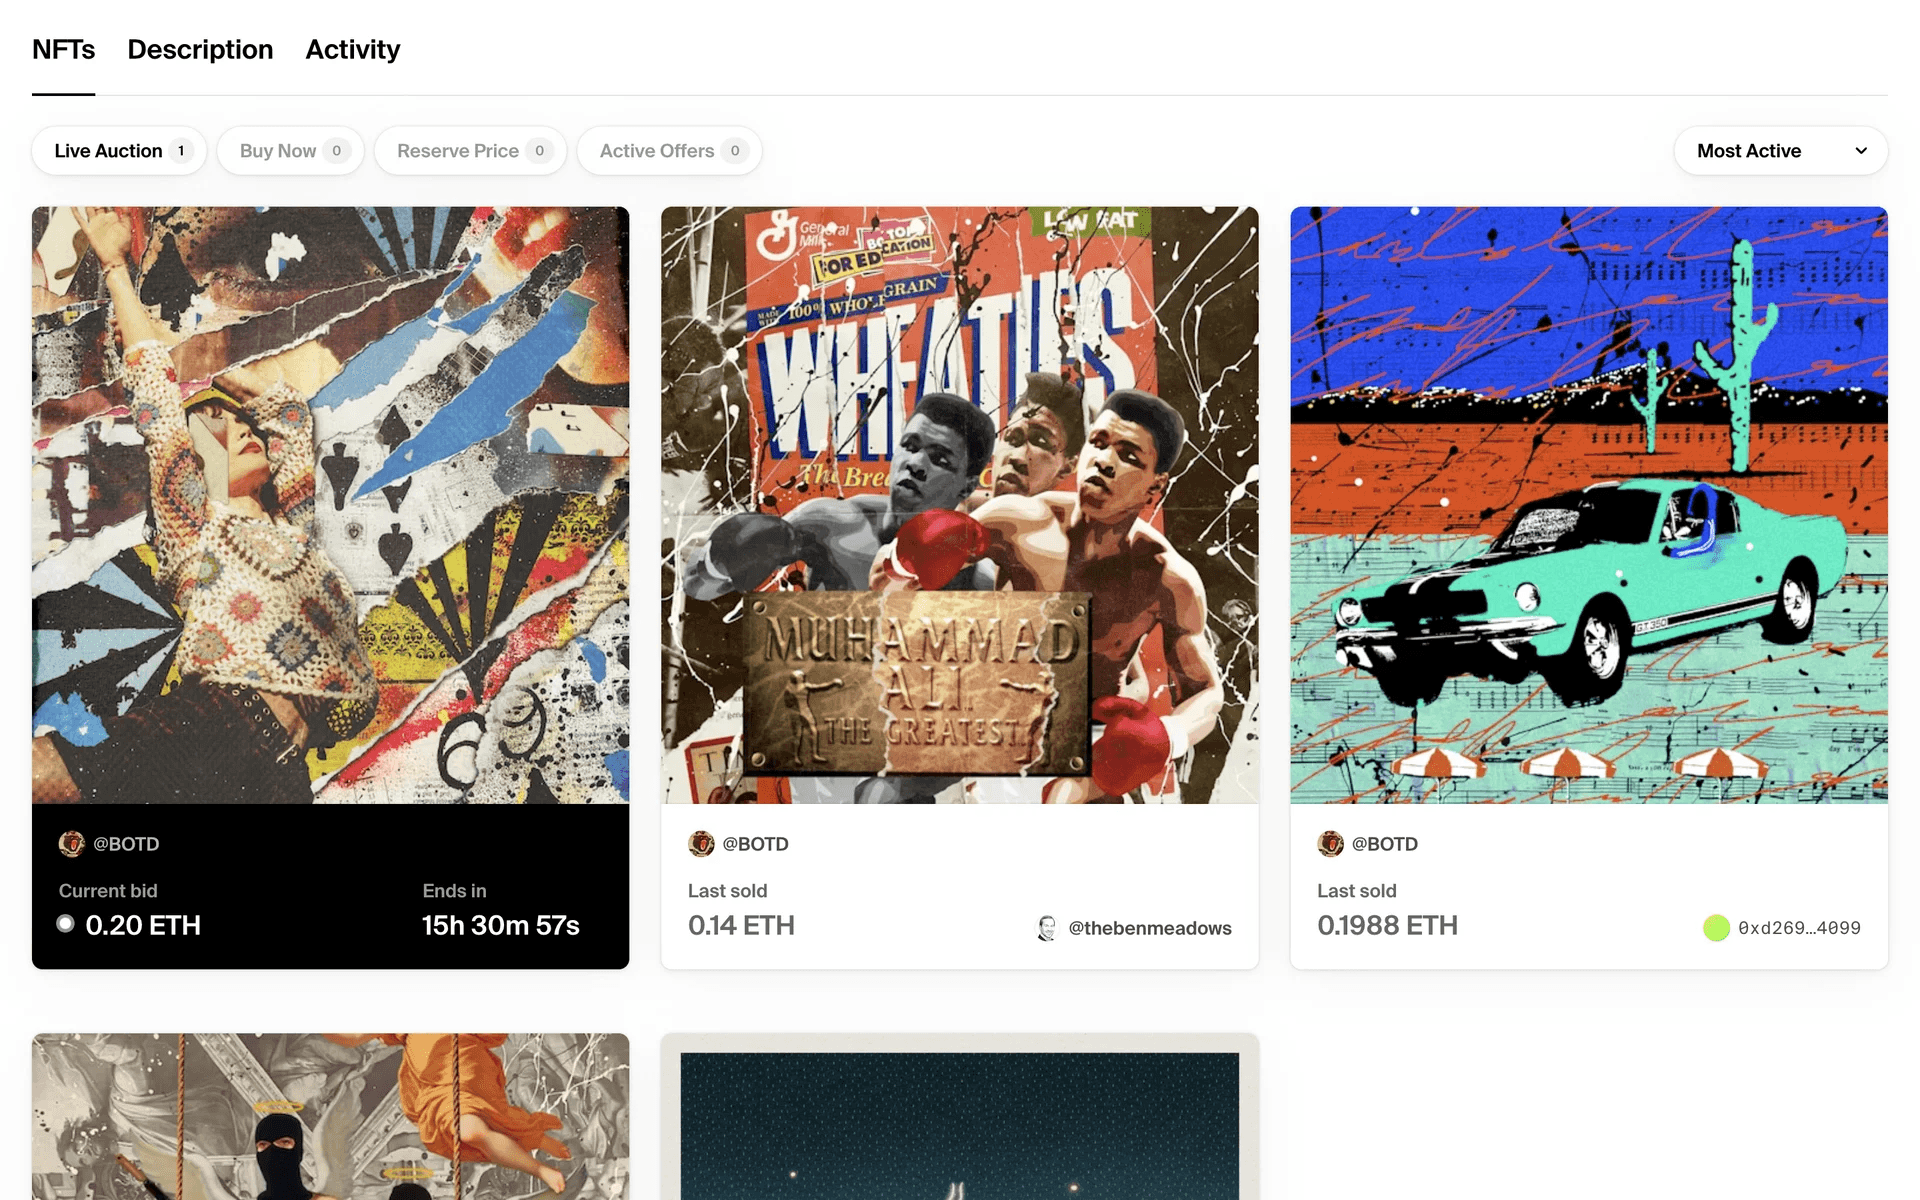Toggle the Active Offers filter
Image resolution: width=1920 pixels, height=1200 pixels.
click(x=669, y=151)
